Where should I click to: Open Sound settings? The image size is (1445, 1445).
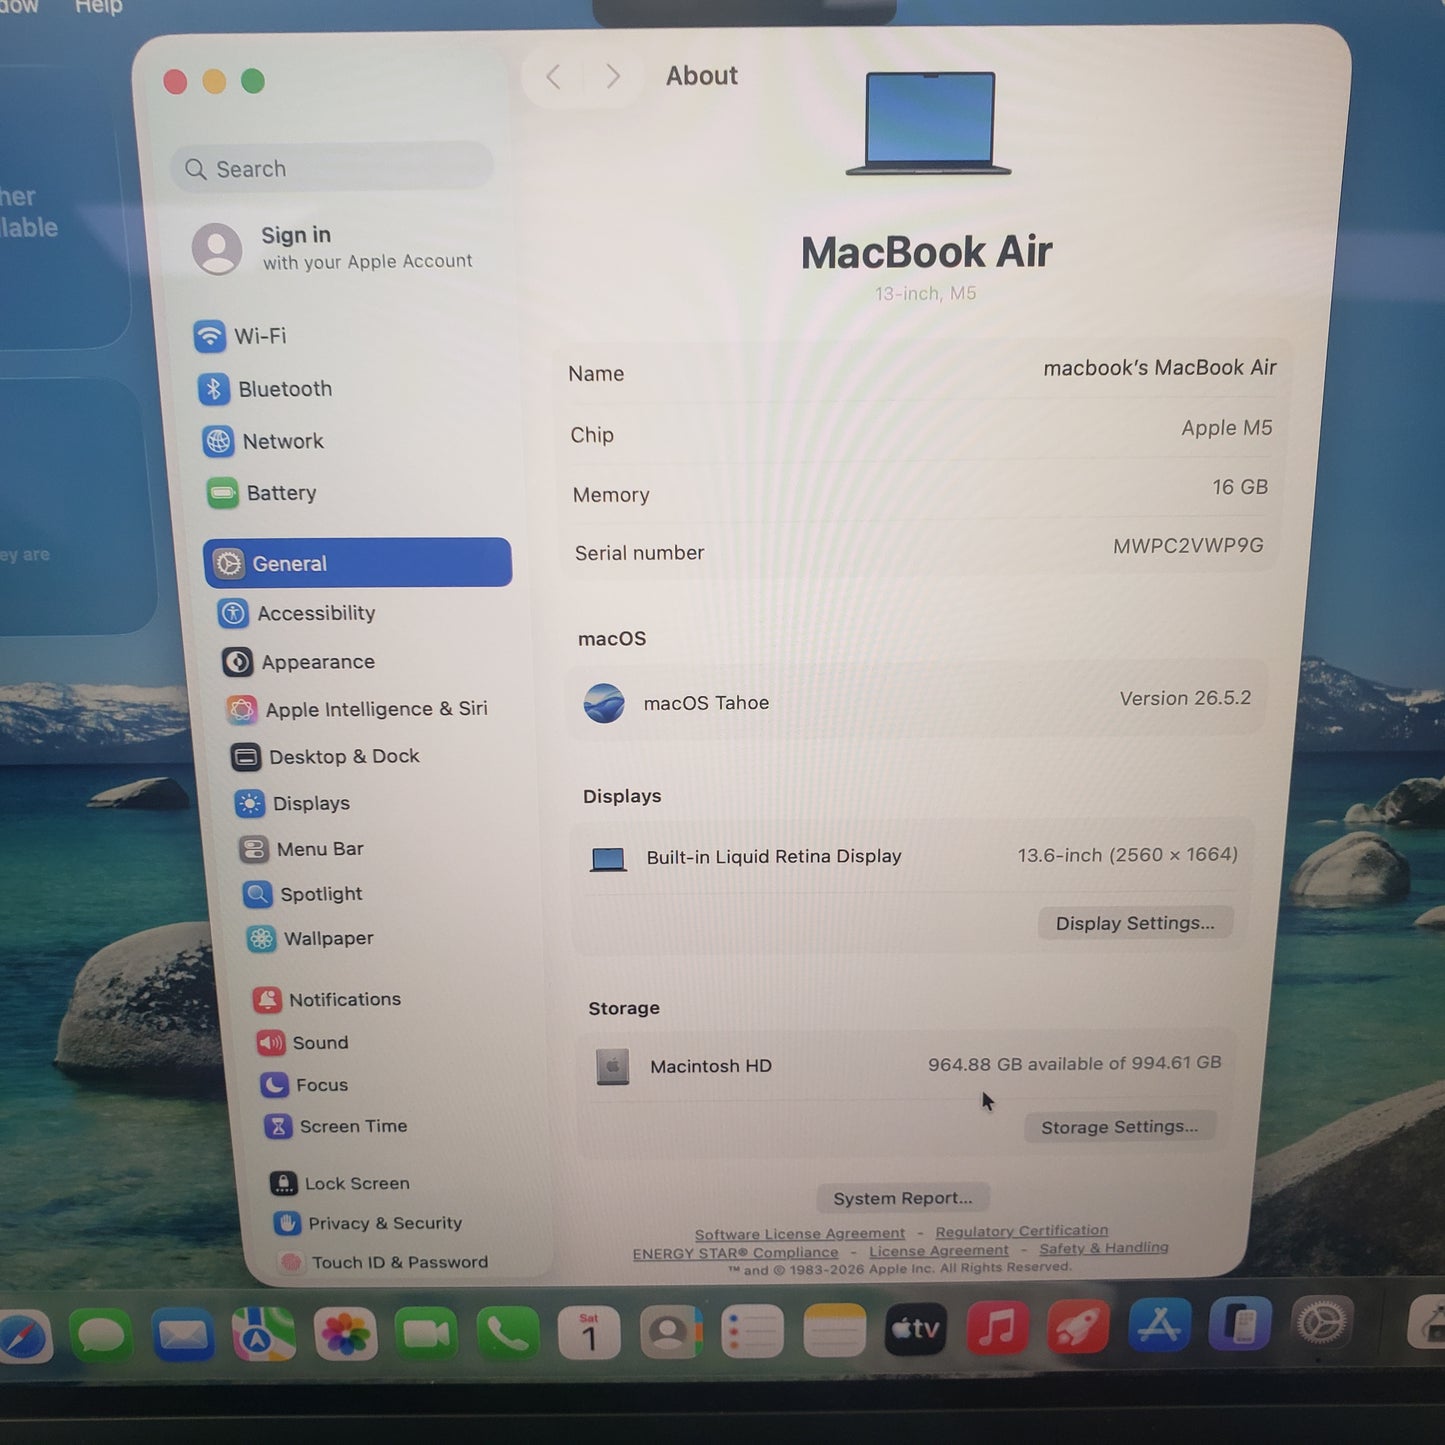pos(303,1043)
